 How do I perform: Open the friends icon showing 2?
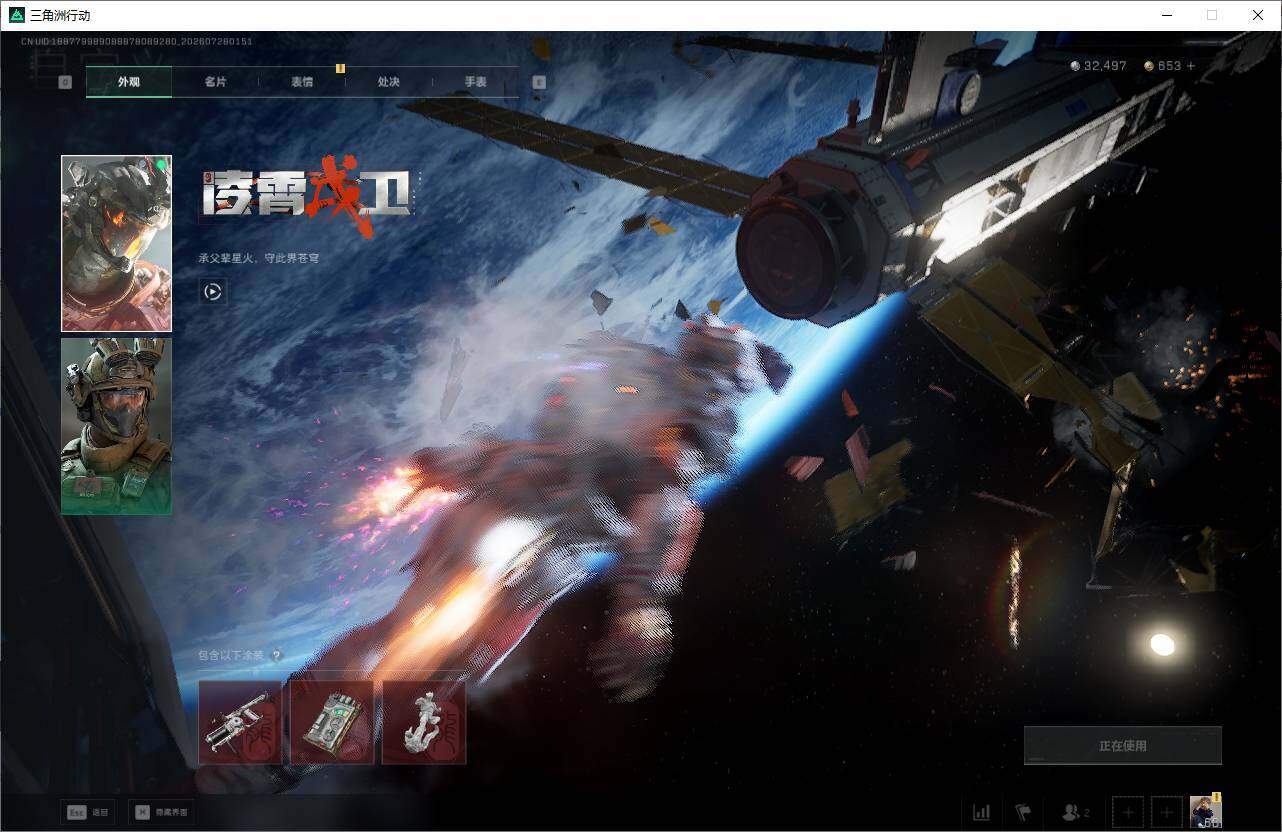coord(1076,812)
